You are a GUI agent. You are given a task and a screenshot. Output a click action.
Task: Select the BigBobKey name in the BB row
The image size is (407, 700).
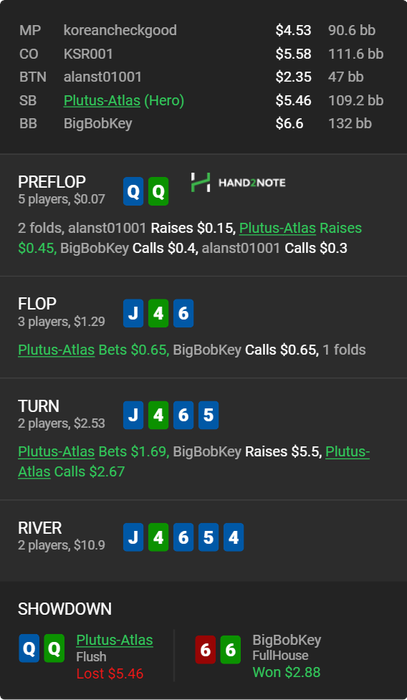click(98, 124)
